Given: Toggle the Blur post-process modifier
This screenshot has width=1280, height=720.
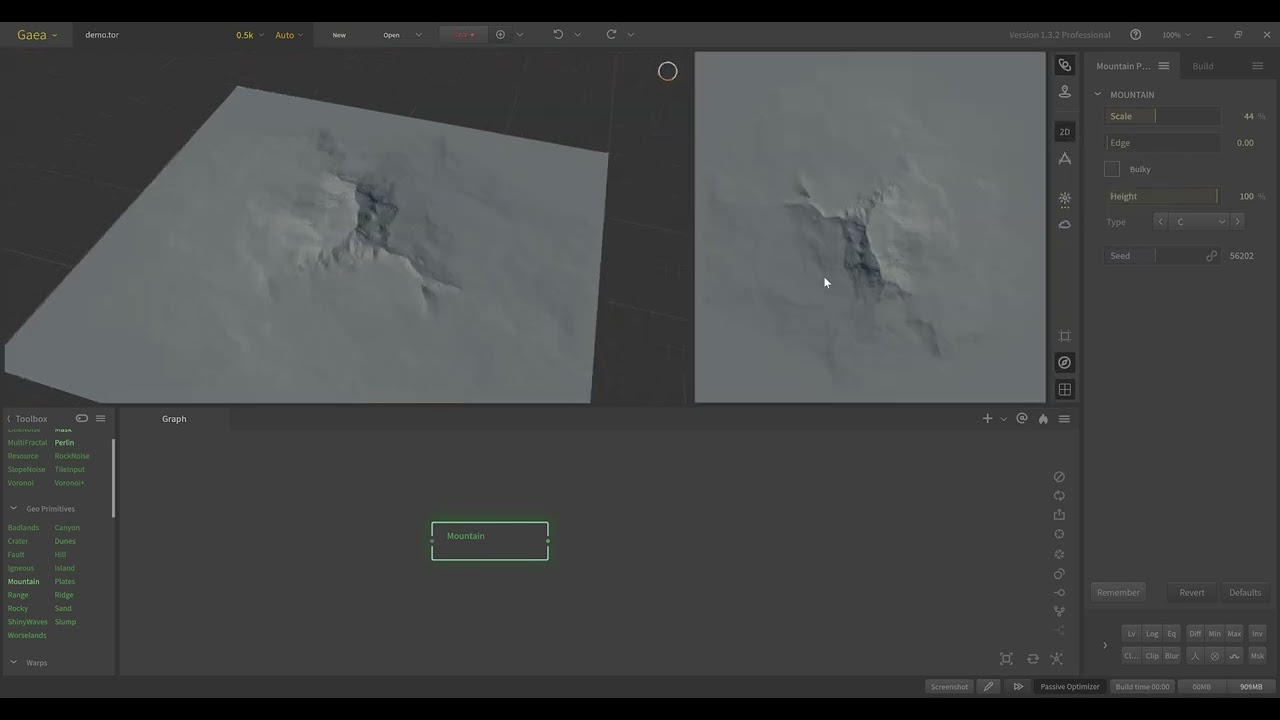Looking at the screenshot, I should click(1172, 656).
